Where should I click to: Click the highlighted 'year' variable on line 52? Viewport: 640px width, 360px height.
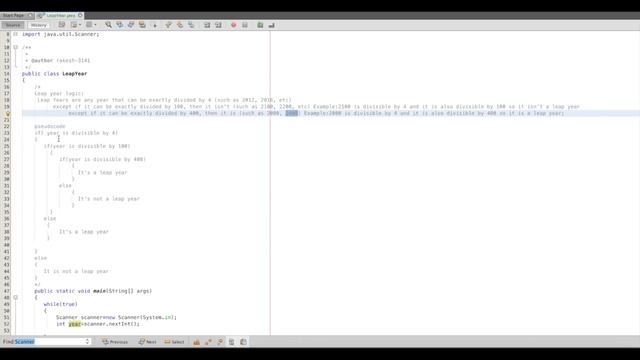tap(75, 324)
